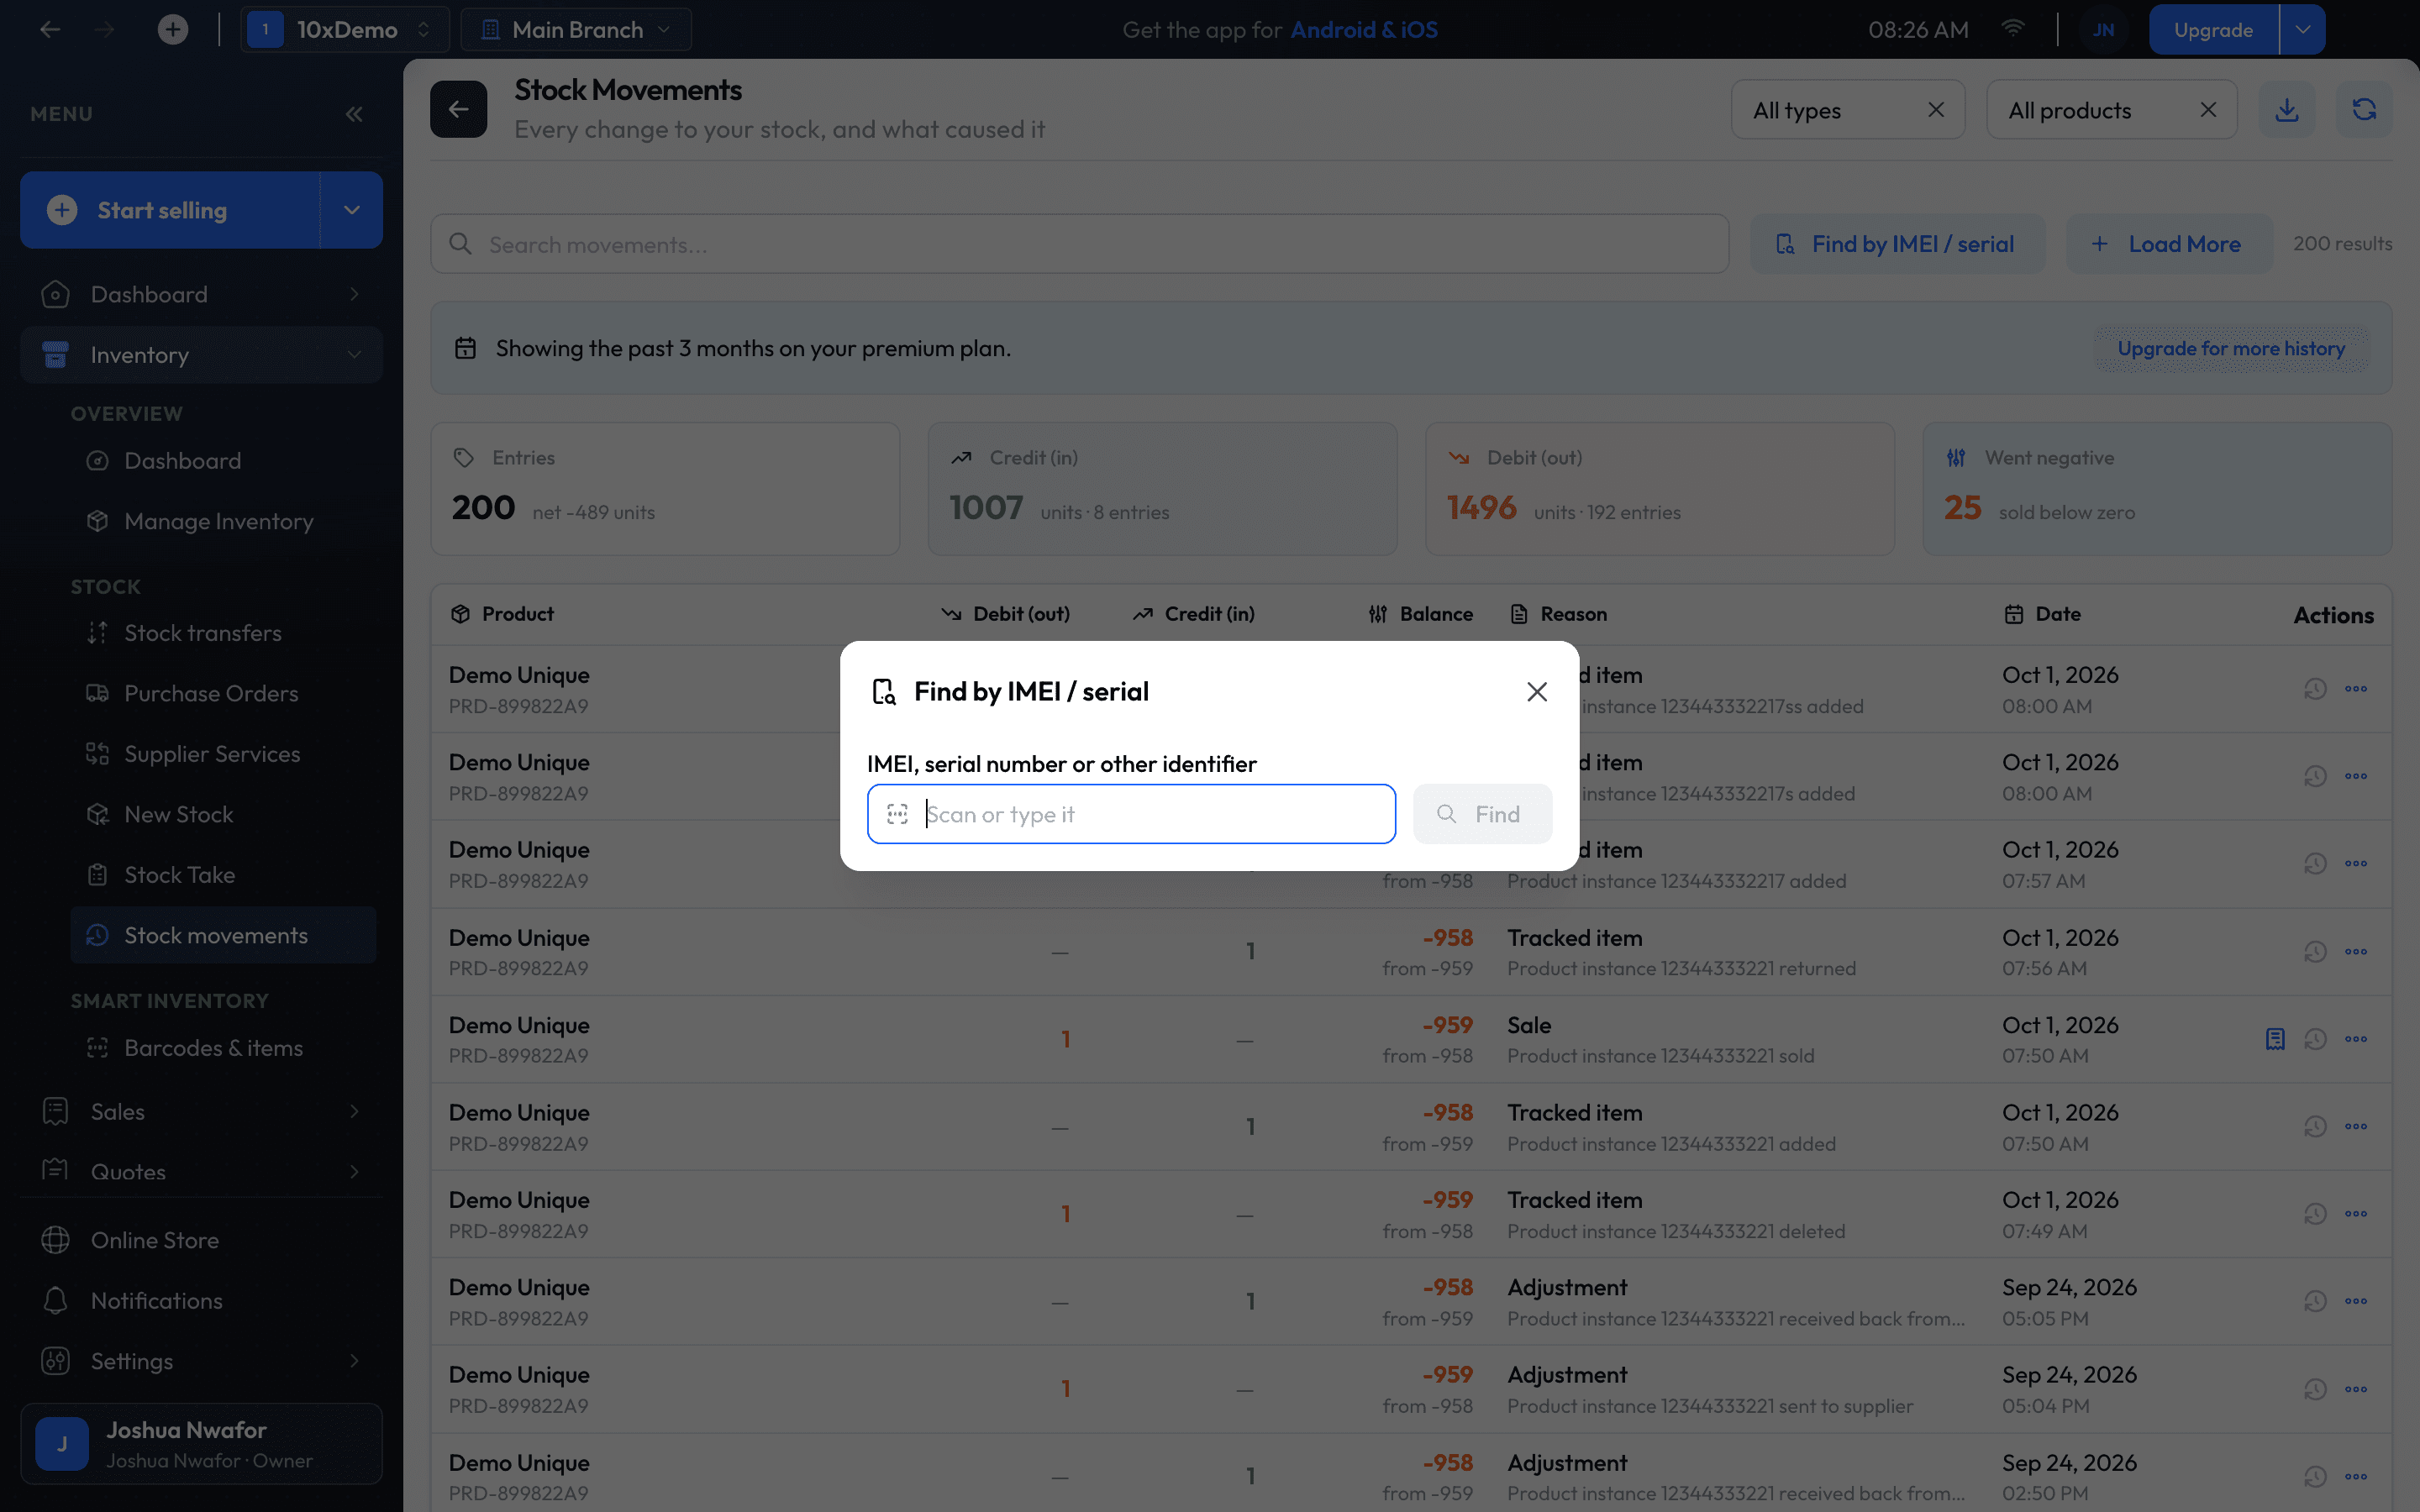2420x1512 pixels.
Task: Expand the Dashboard menu item
Action: (x=201, y=294)
